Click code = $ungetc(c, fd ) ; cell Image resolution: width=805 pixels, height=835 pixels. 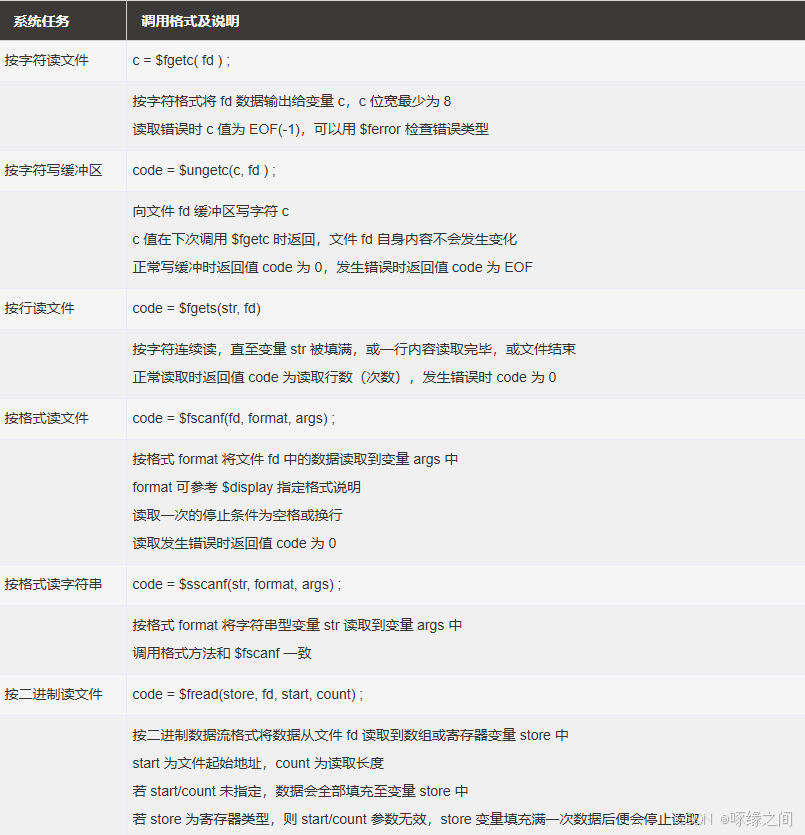(x=204, y=170)
